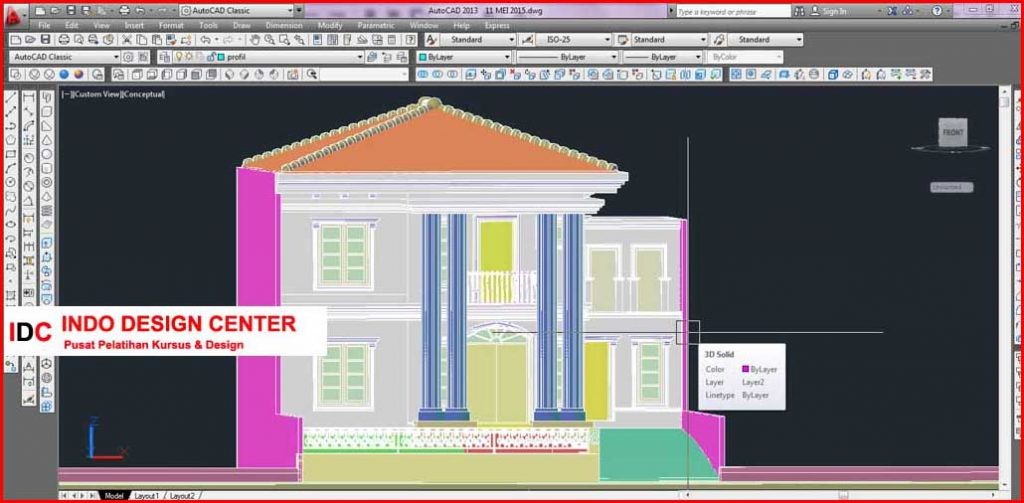Viewport: 1024px width, 503px height.
Task: Click the Cut scissors icon
Action: 127,40
